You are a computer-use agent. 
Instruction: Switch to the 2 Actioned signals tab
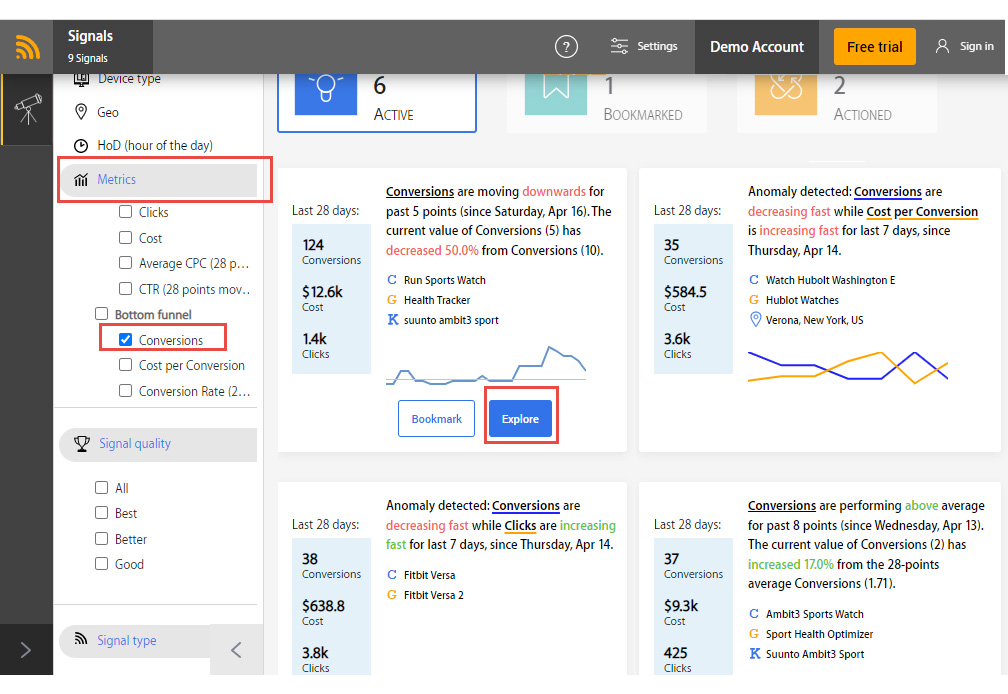tap(836, 103)
